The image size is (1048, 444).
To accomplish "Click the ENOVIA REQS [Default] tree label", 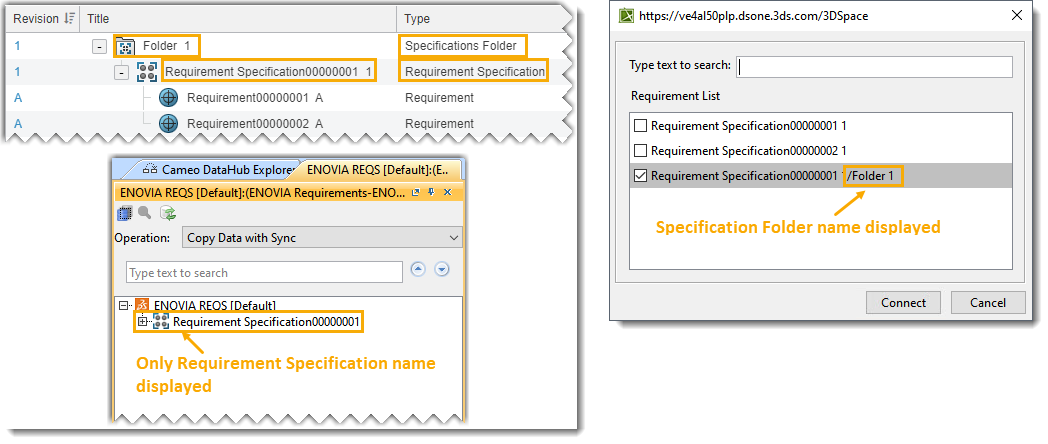I will coord(215,305).
